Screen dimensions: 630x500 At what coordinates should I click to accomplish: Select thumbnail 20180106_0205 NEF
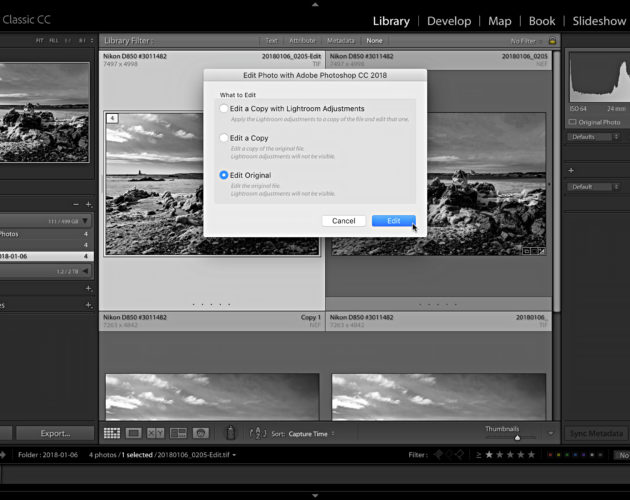[x=438, y=184]
